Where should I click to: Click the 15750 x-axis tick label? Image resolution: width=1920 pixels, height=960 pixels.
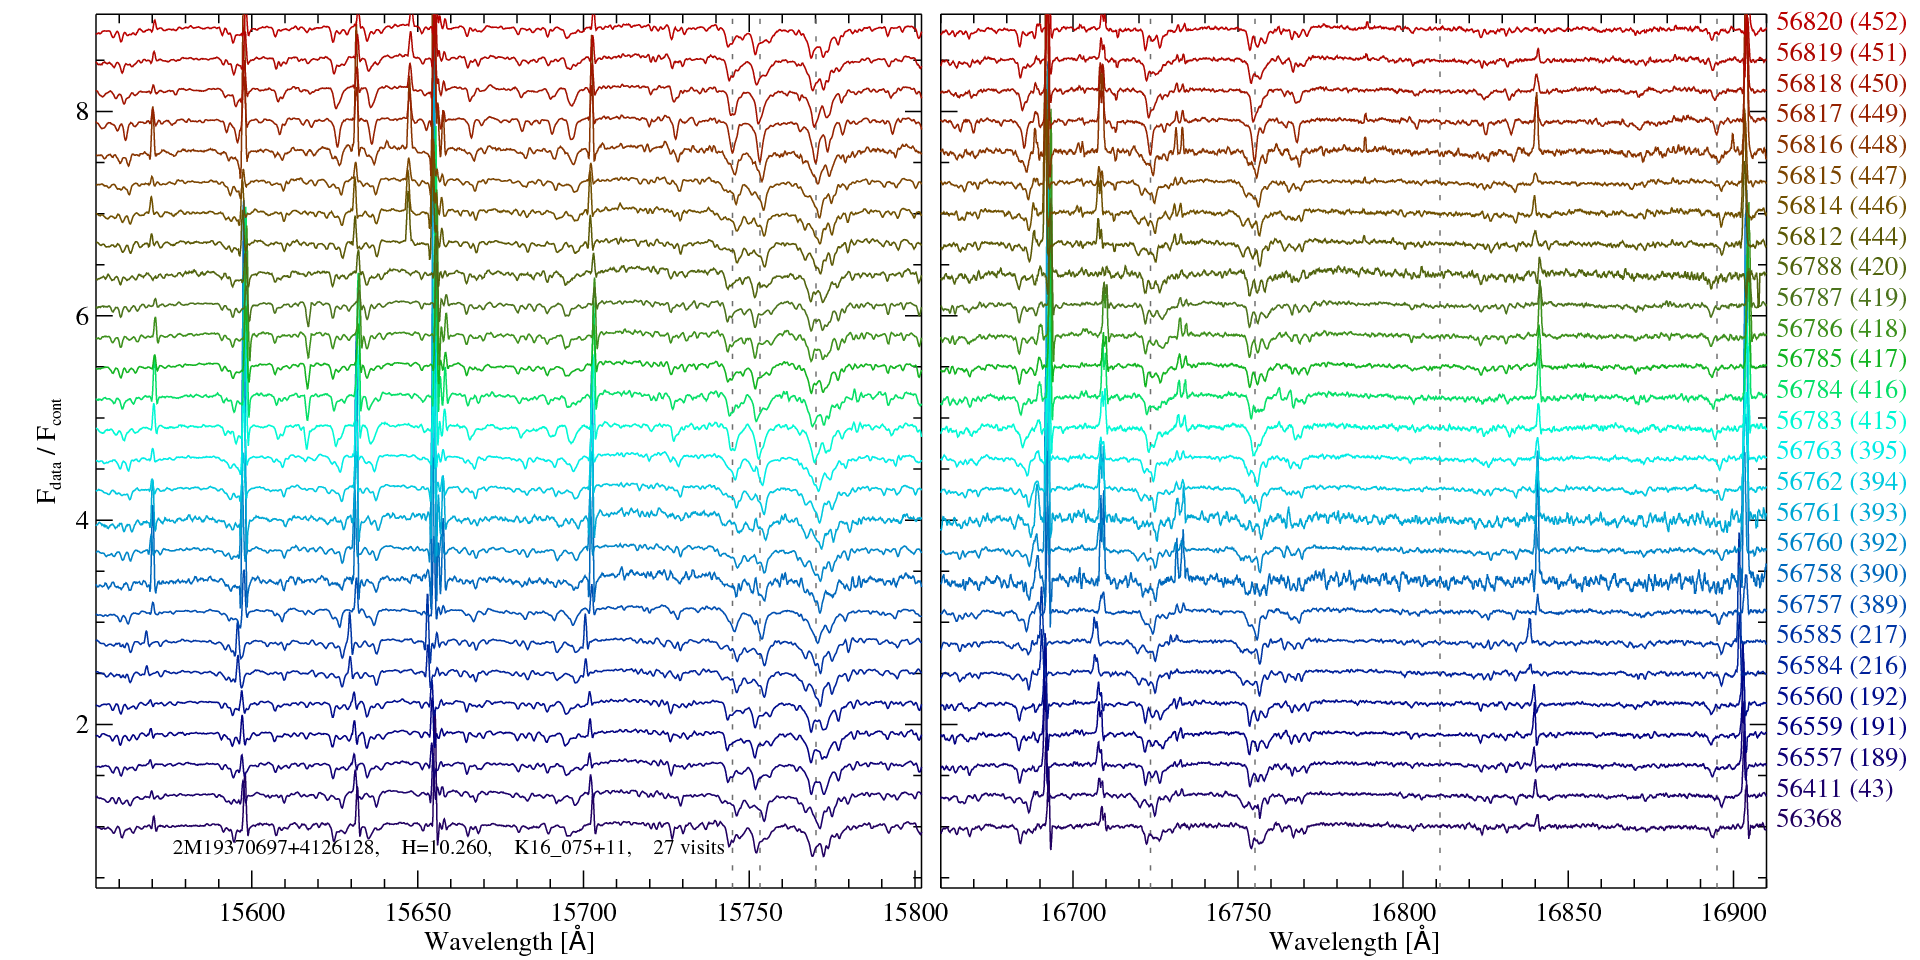point(751,912)
